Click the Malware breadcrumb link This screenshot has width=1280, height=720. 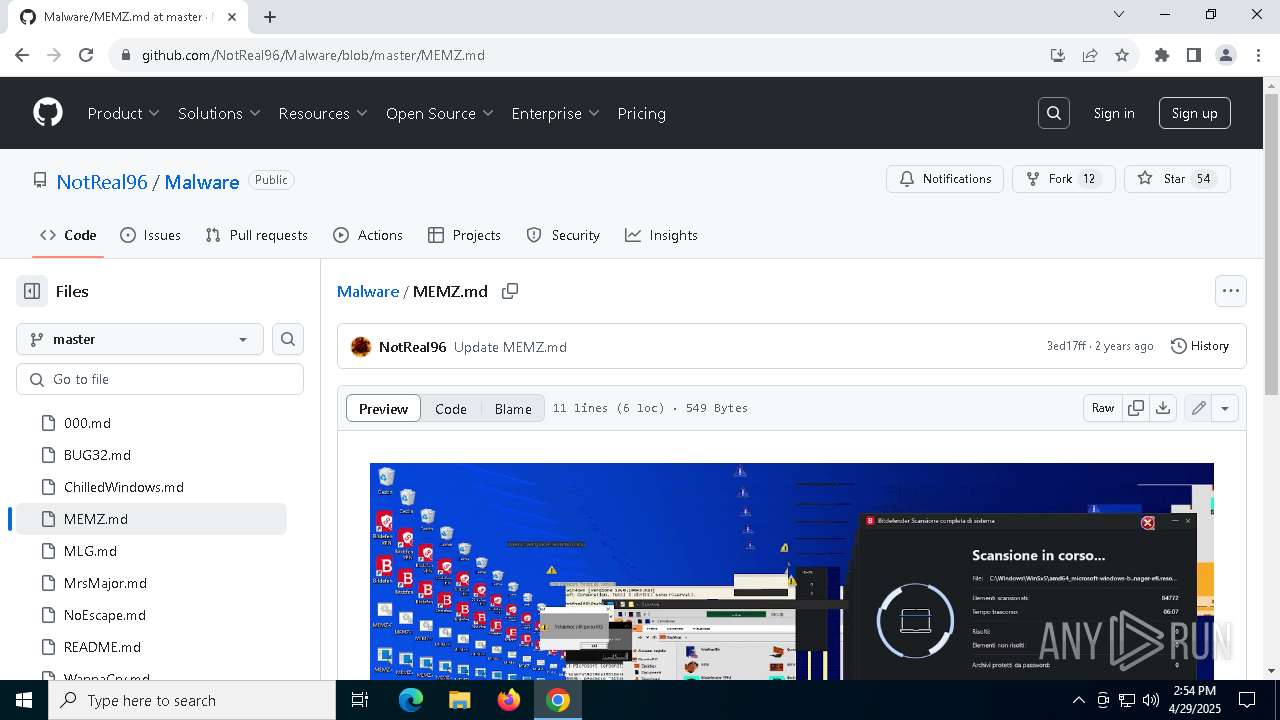click(368, 291)
